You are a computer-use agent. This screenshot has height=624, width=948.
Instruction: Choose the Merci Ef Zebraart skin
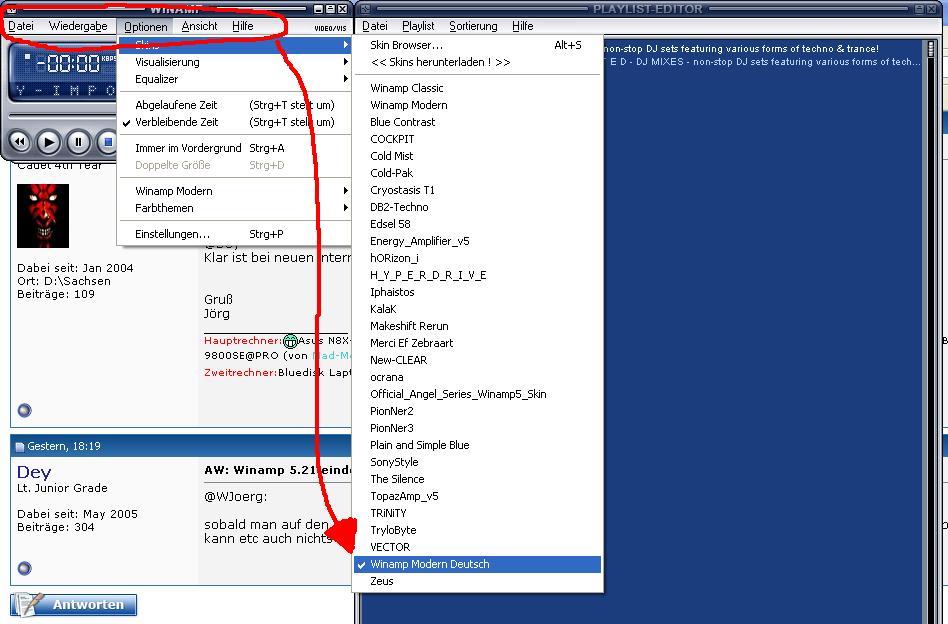(x=478, y=342)
